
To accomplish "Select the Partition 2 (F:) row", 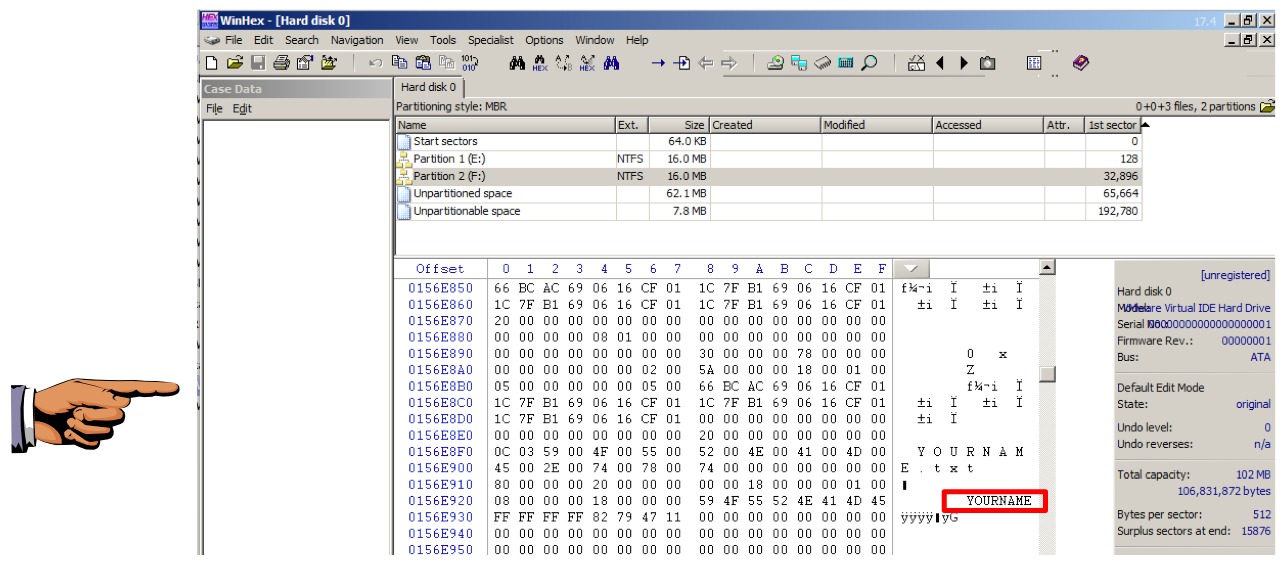I will click(449, 176).
